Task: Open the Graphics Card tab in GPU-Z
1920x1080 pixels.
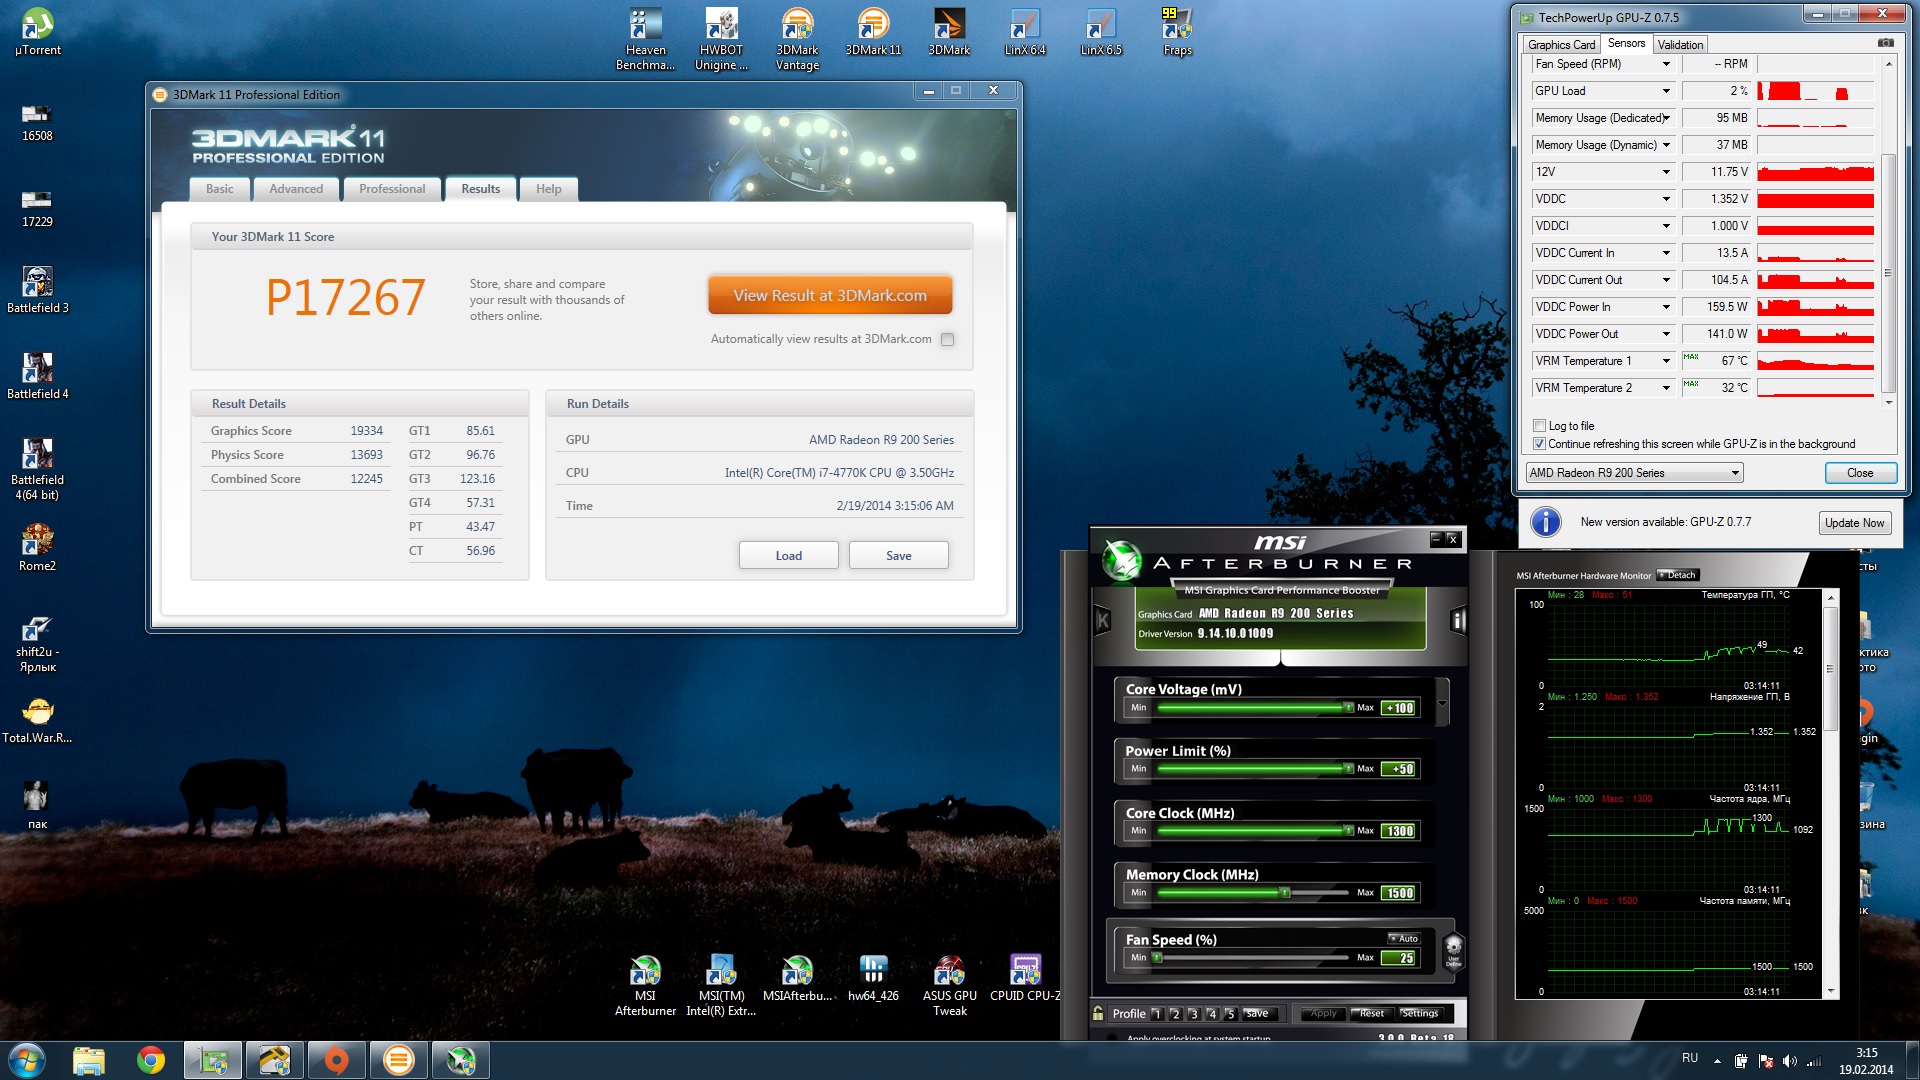Action: 1561,45
